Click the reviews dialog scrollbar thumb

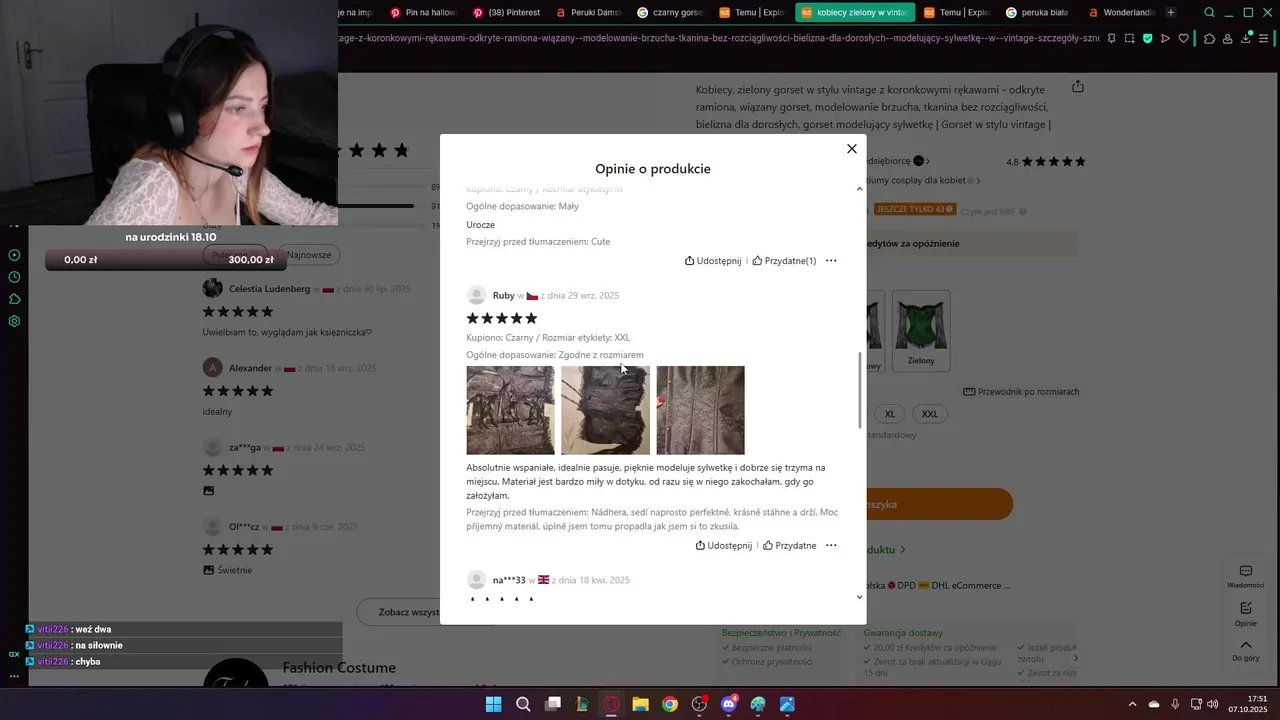point(860,390)
